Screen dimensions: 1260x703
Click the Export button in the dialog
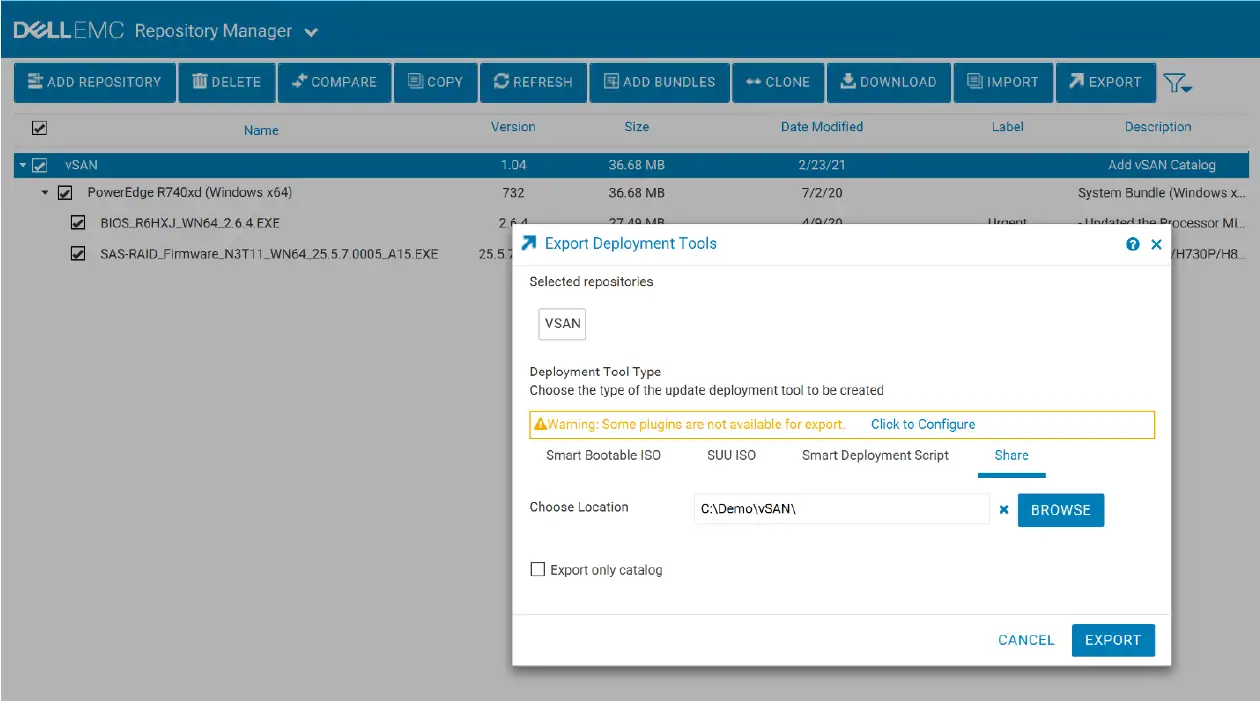click(1113, 640)
